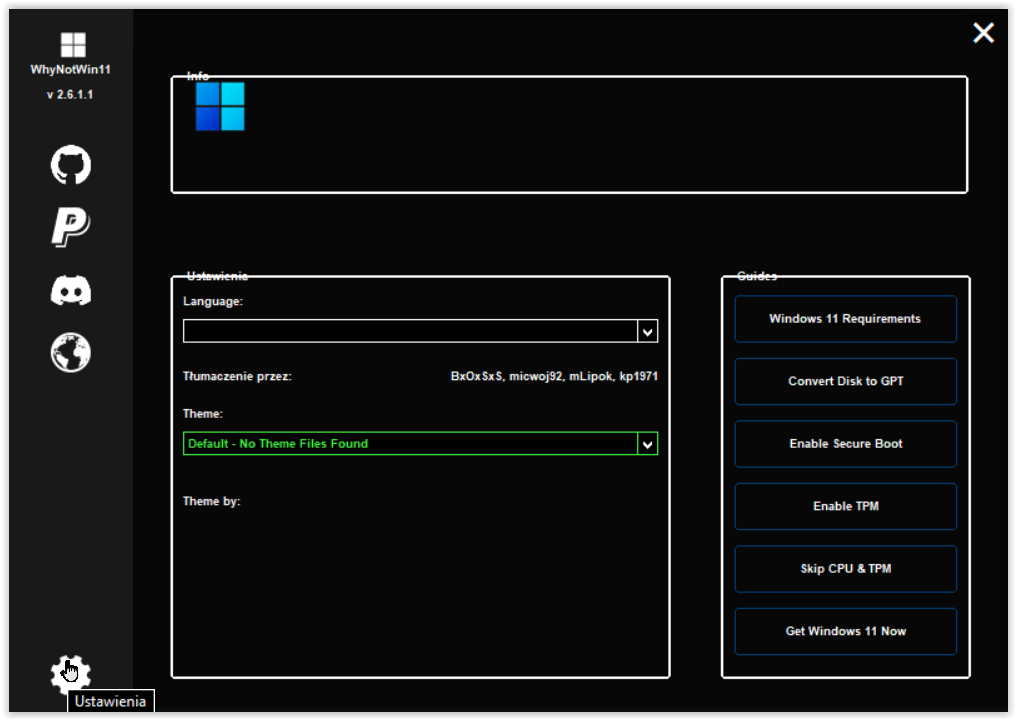Open Enable Secure Boot guide
Screen dimensions: 1016x720
point(845,444)
